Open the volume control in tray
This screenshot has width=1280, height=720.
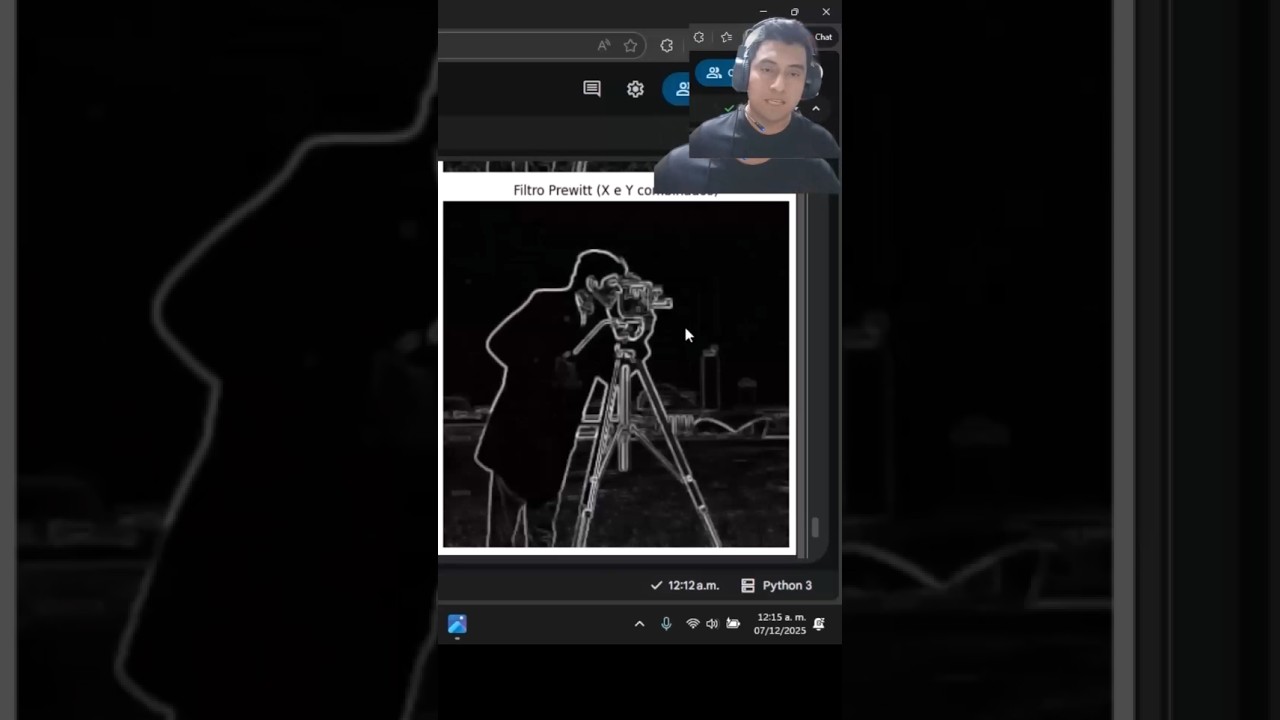pos(711,624)
